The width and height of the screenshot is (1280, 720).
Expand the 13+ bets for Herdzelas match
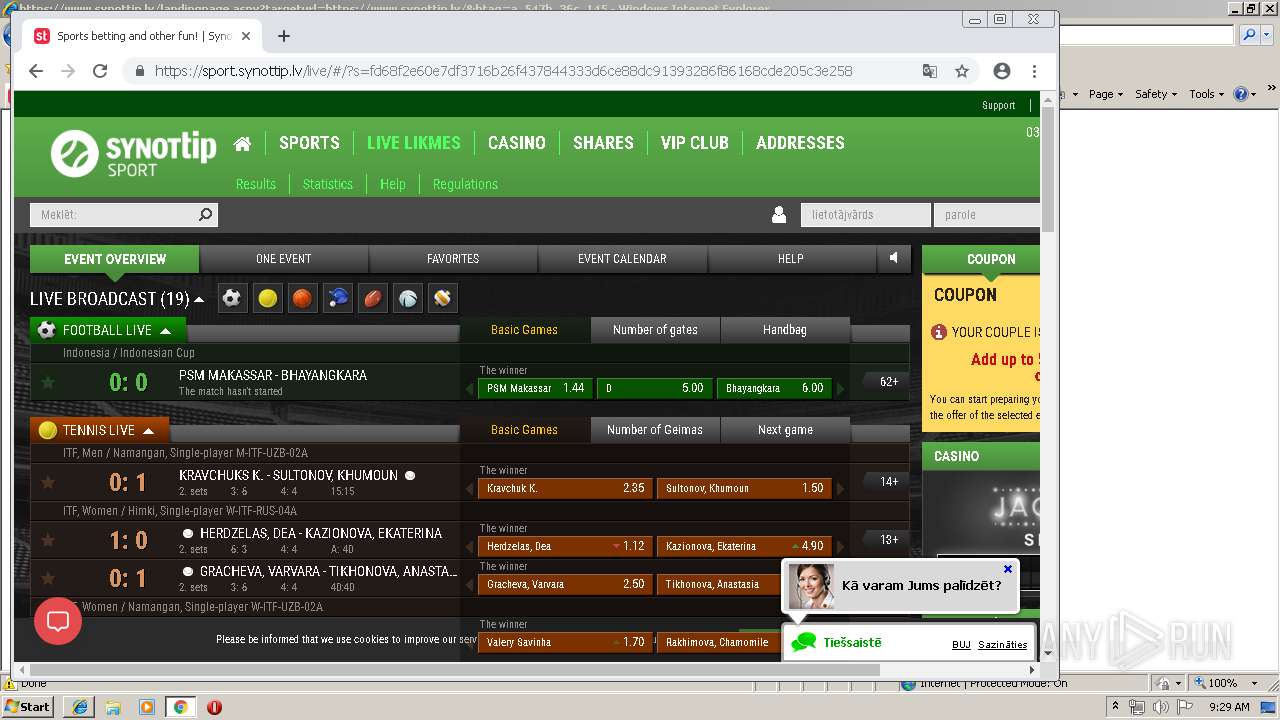click(889, 540)
